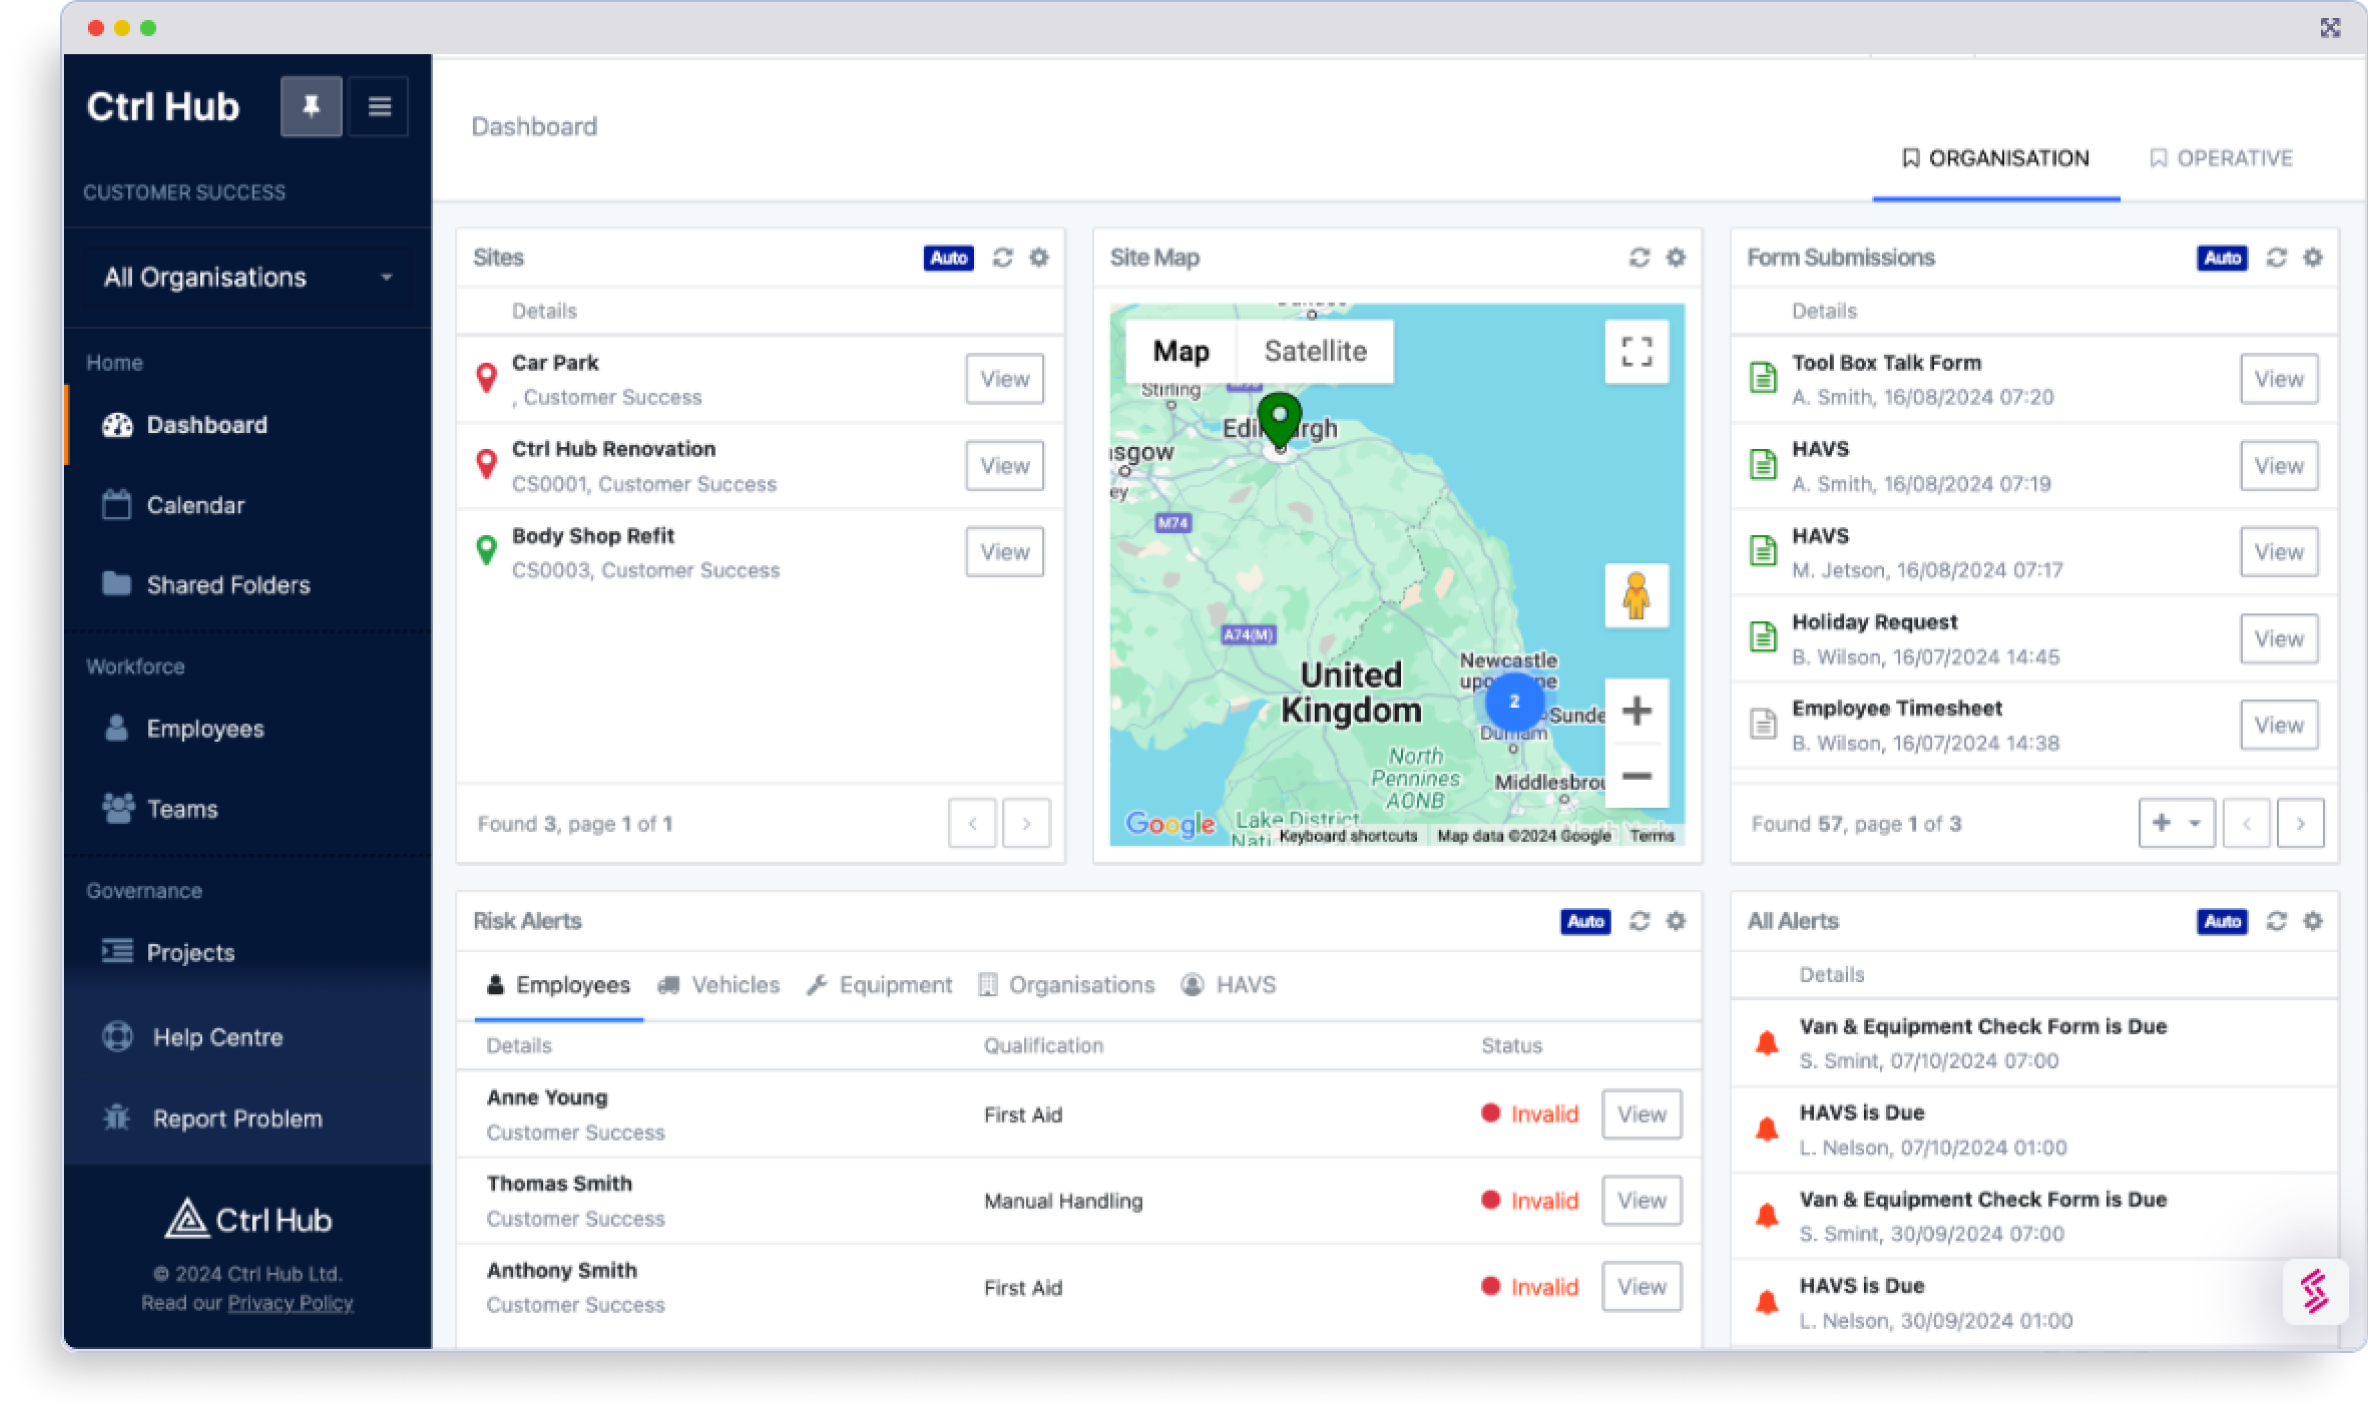This screenshot has width=2368, height=1414.
Task: Select the Map view type
Action: coord(1181,351)
